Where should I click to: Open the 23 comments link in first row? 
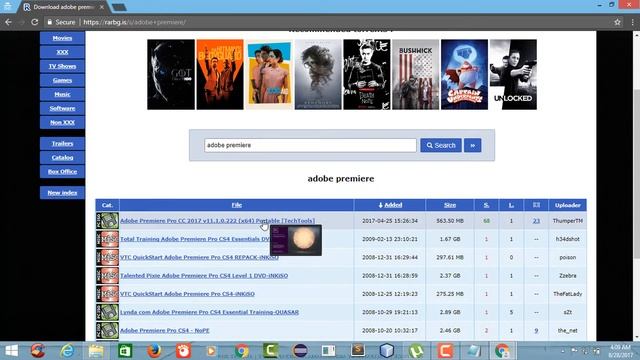[x=536, y=221]
